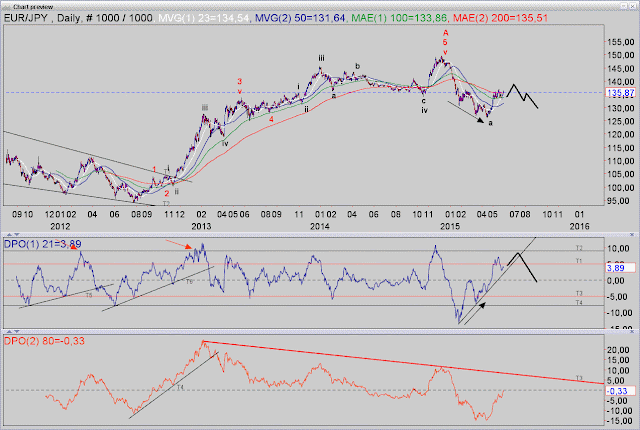Click the red wave label '2' on the price chart

click(x=167, y=193)
